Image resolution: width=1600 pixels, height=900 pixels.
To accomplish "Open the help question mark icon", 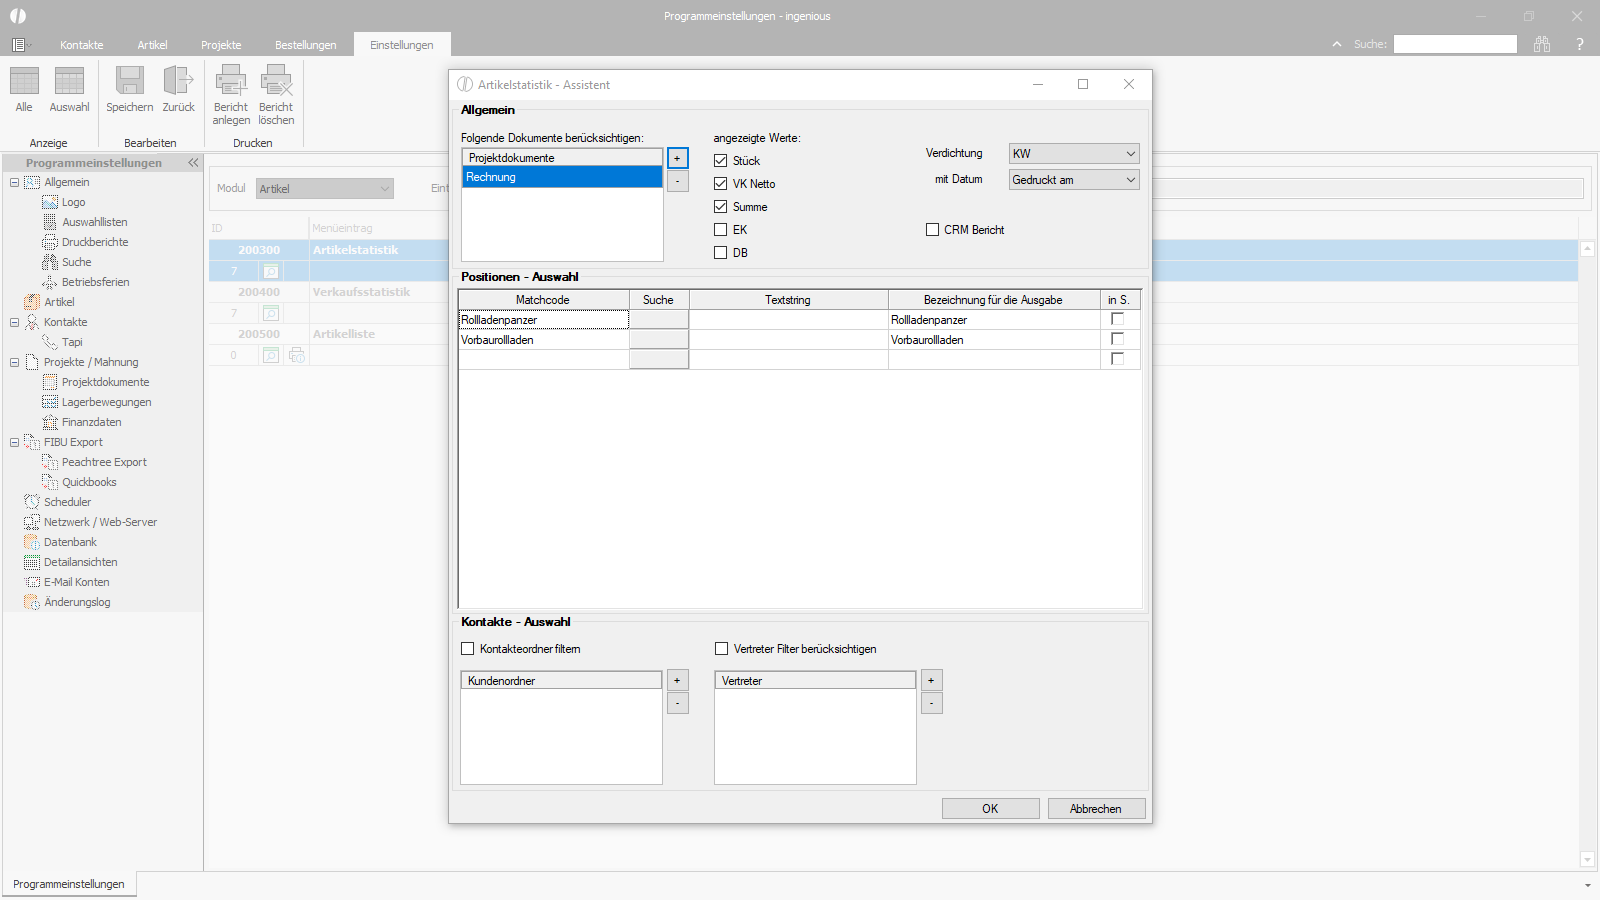I will [x=1580, y=44].
